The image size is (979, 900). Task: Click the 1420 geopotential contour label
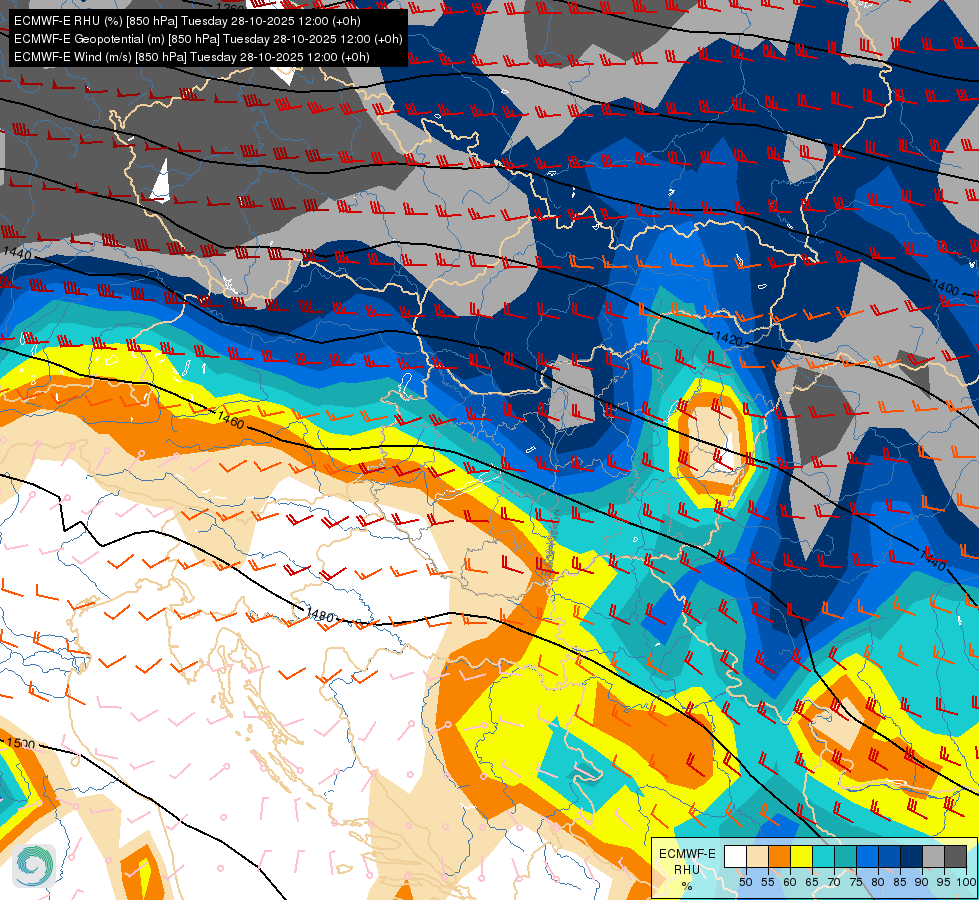coord(729,339)
